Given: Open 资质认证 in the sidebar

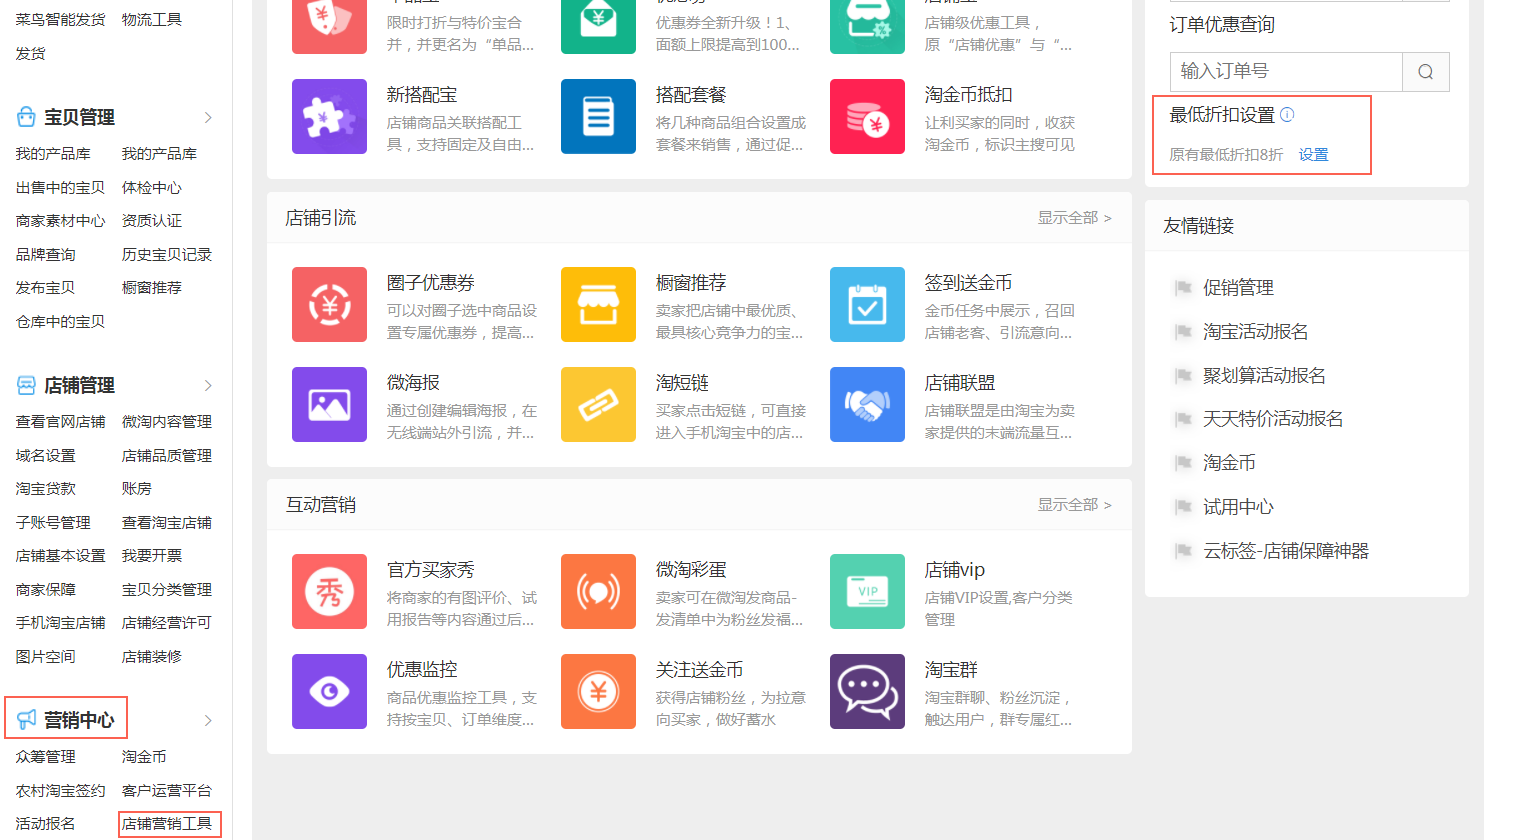Looking at the screenshot, I should click(x=152, y=221).
